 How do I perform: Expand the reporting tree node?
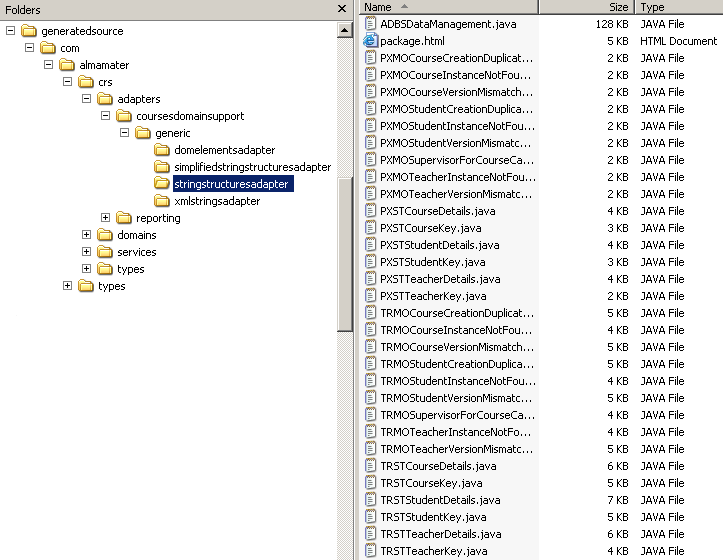pos(106,217)
